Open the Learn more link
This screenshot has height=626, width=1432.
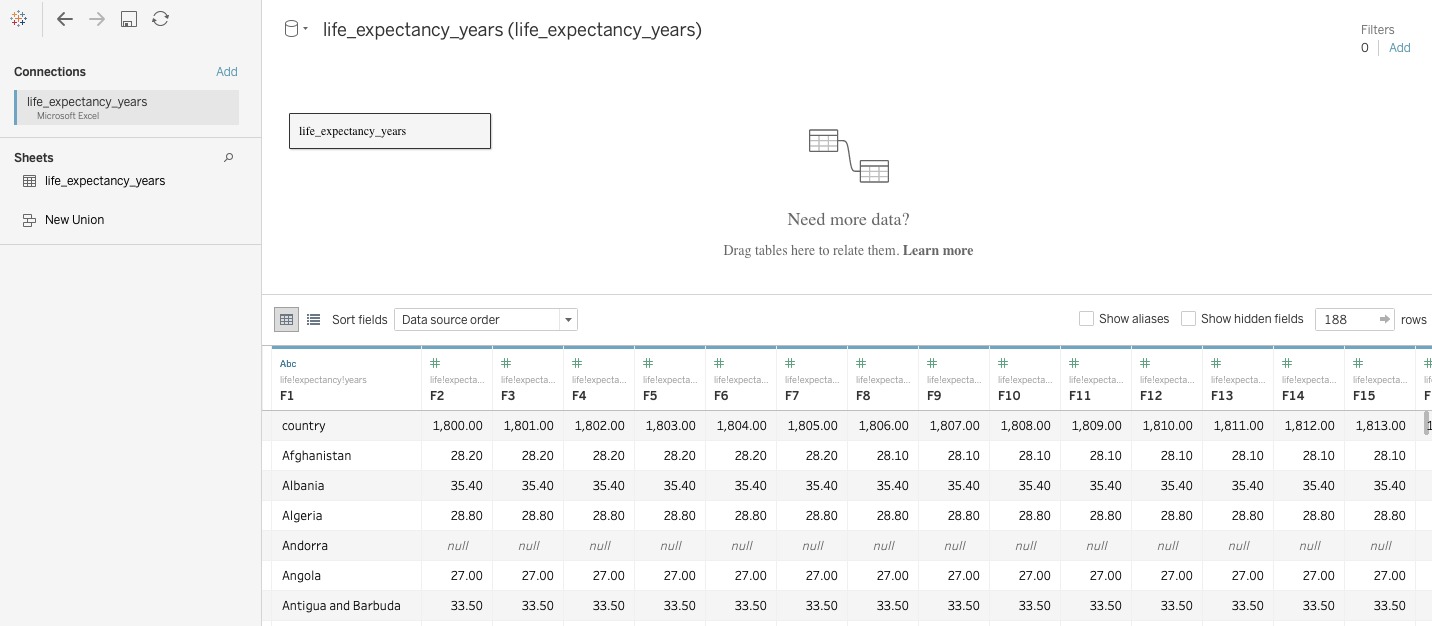pos(937,251)
